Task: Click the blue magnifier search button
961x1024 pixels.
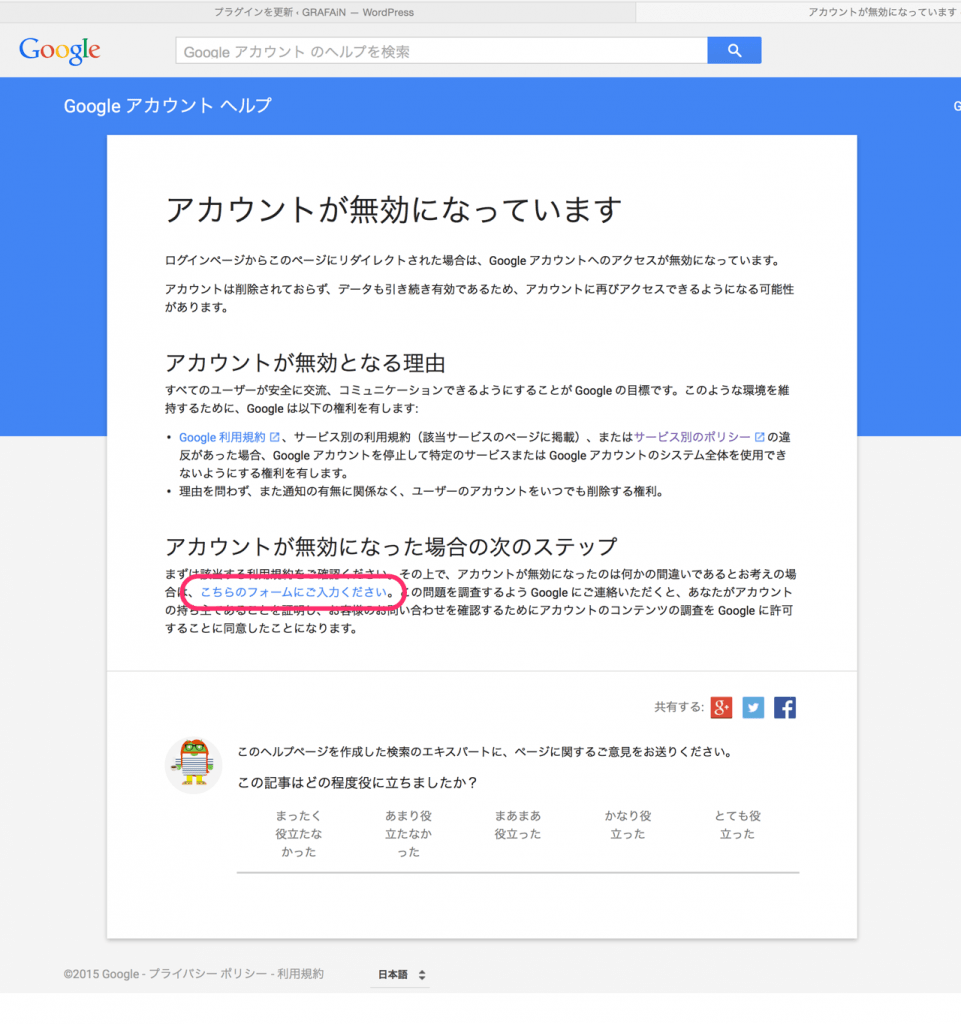Action: pos(734,50)
